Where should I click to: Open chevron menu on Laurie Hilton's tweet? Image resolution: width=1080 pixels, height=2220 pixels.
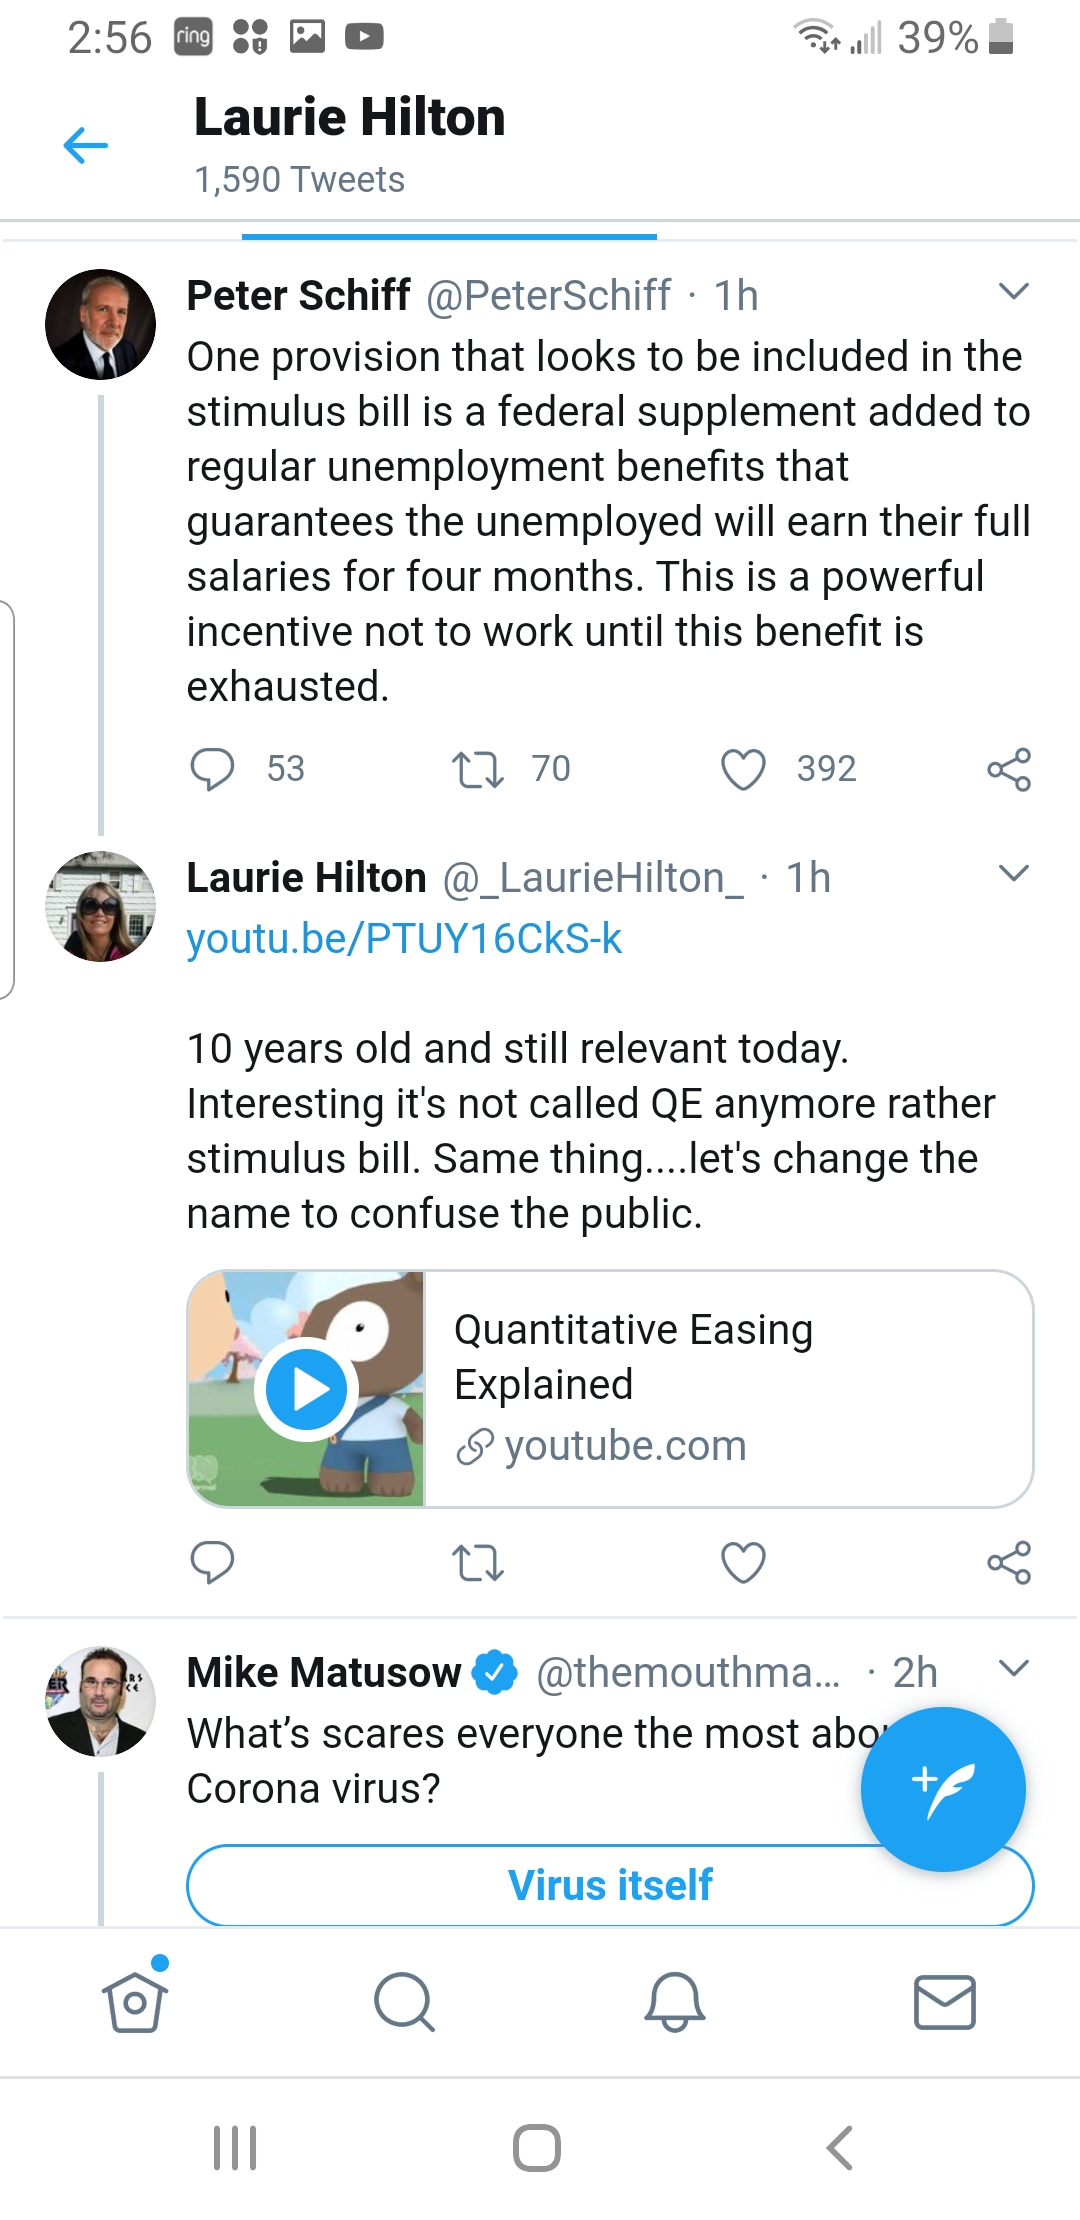coord(1013,874)
